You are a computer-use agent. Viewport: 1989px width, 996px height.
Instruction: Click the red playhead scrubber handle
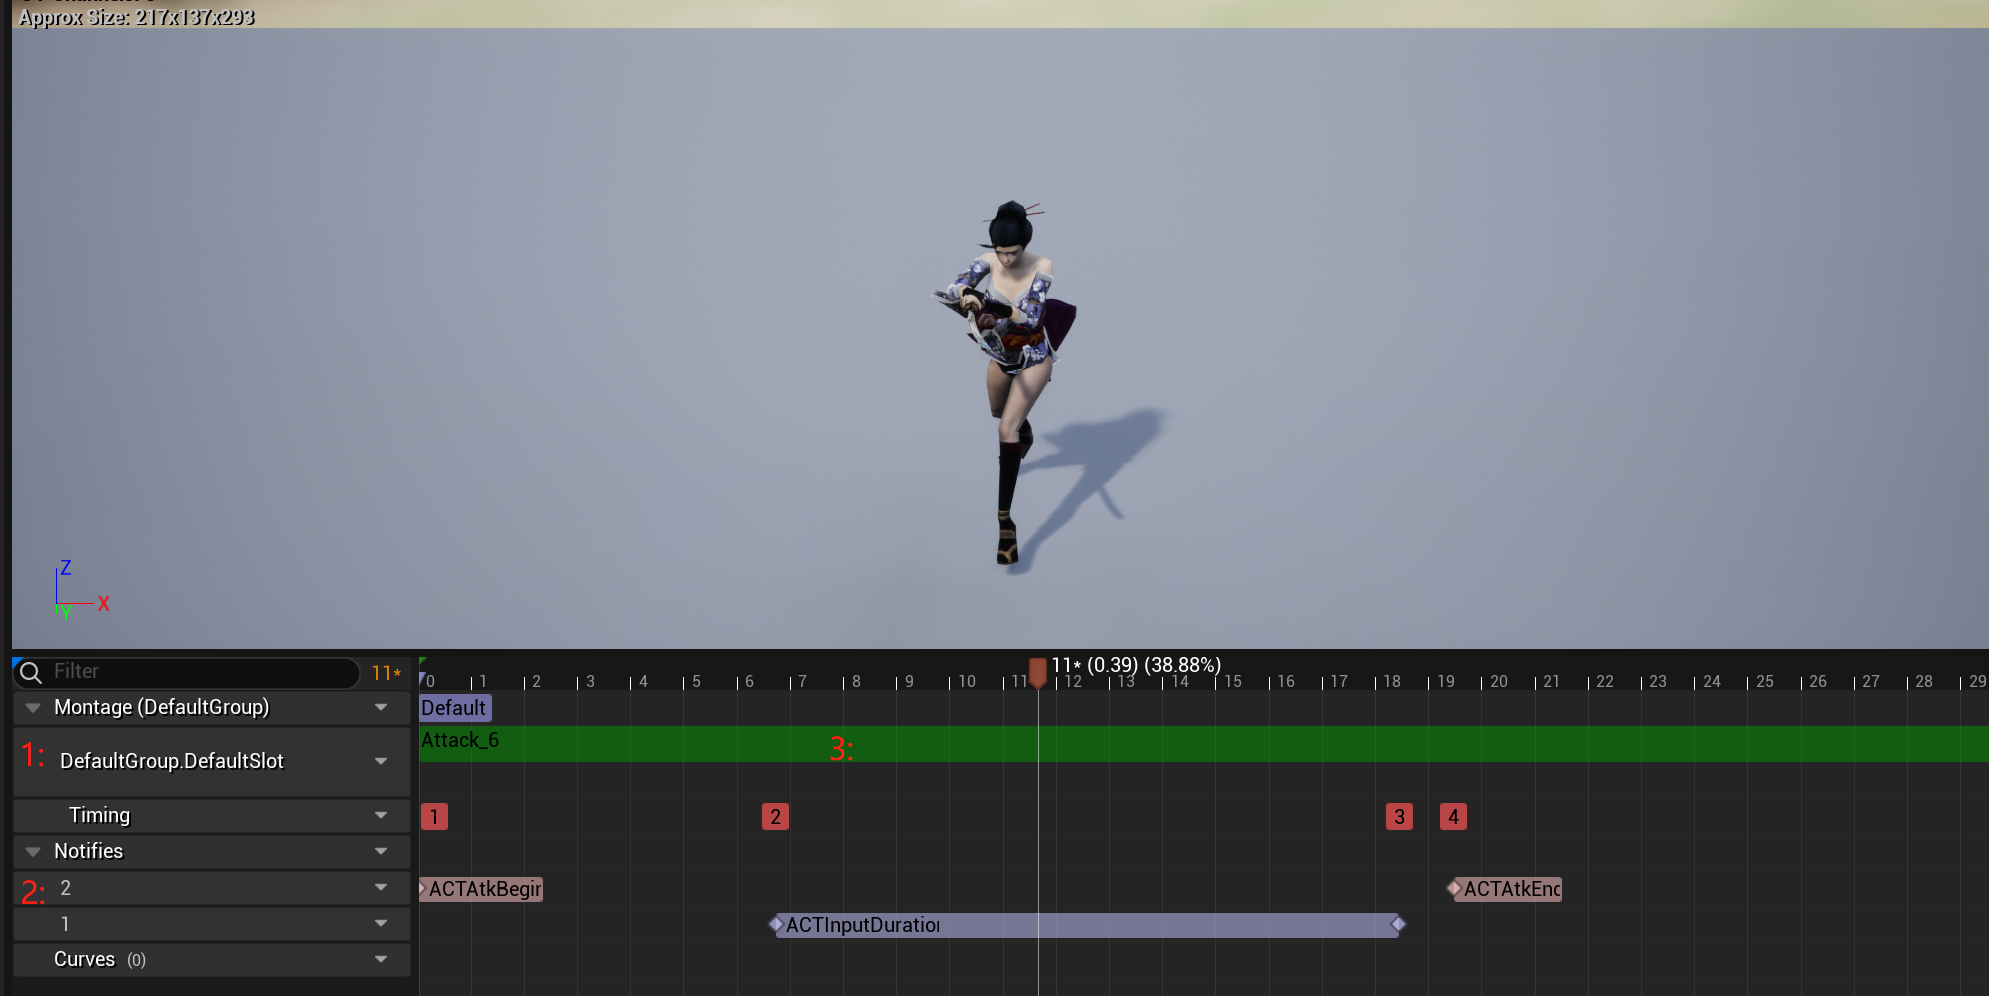point(1038,671)
